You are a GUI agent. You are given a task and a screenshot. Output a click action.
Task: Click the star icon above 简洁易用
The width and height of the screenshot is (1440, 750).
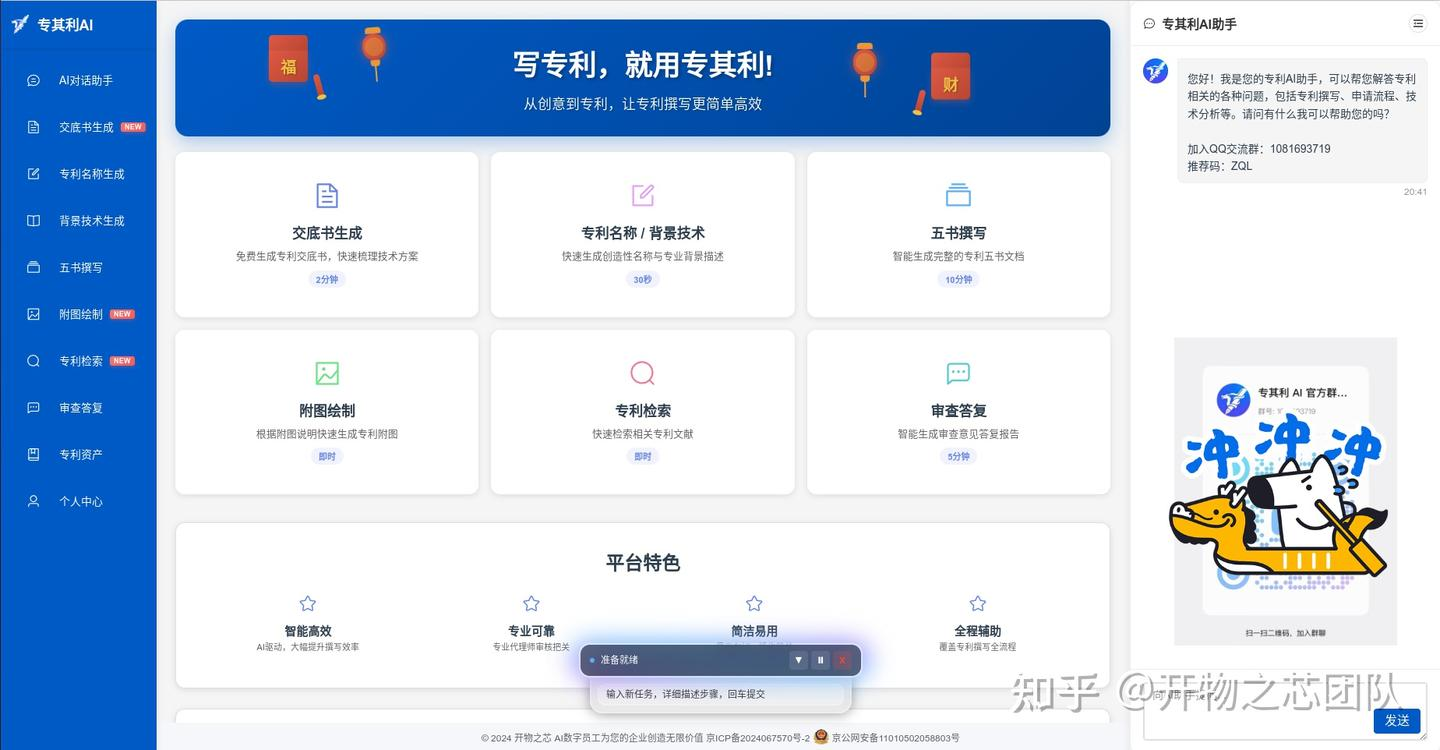(754, 604)
